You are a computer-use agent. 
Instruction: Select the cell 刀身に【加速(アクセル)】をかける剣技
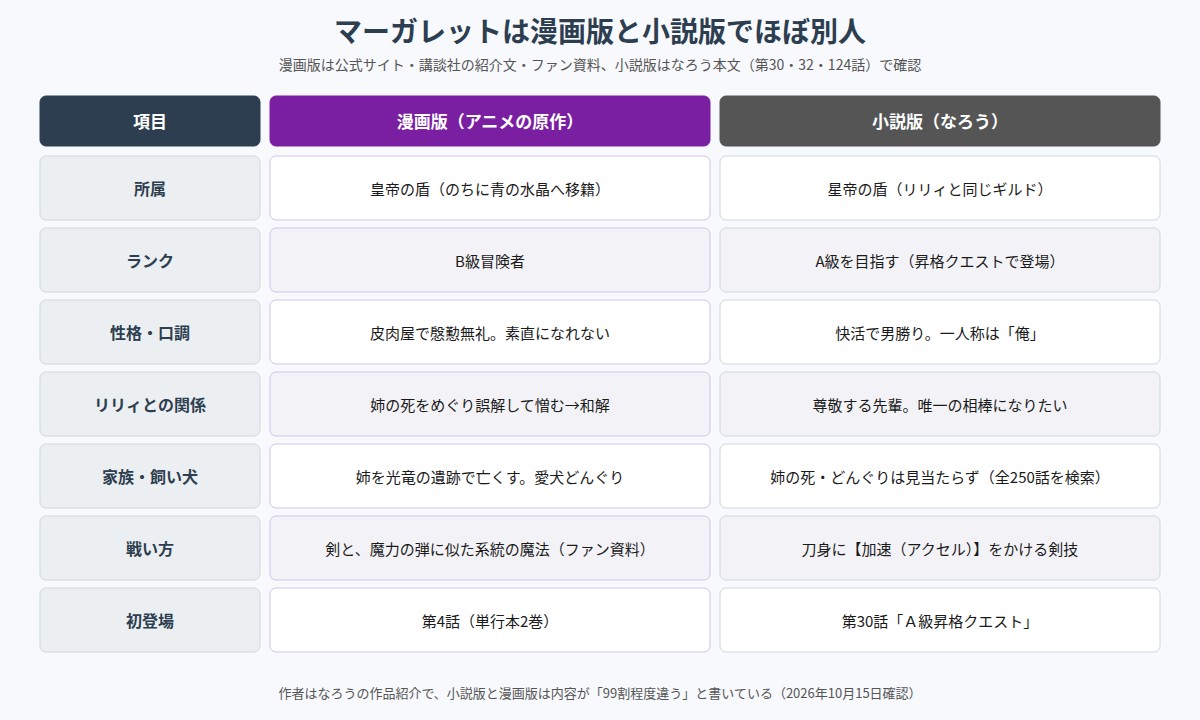[940, 548]
